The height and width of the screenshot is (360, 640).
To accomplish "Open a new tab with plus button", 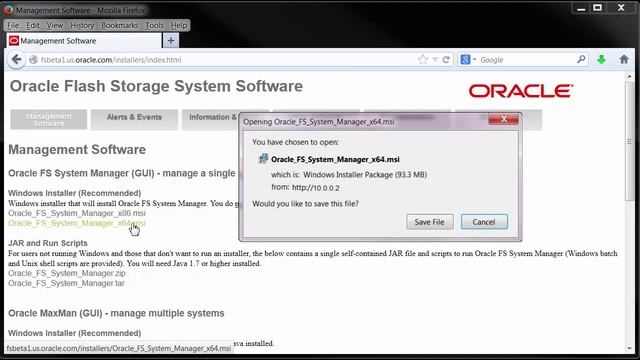I will (171, 40).
